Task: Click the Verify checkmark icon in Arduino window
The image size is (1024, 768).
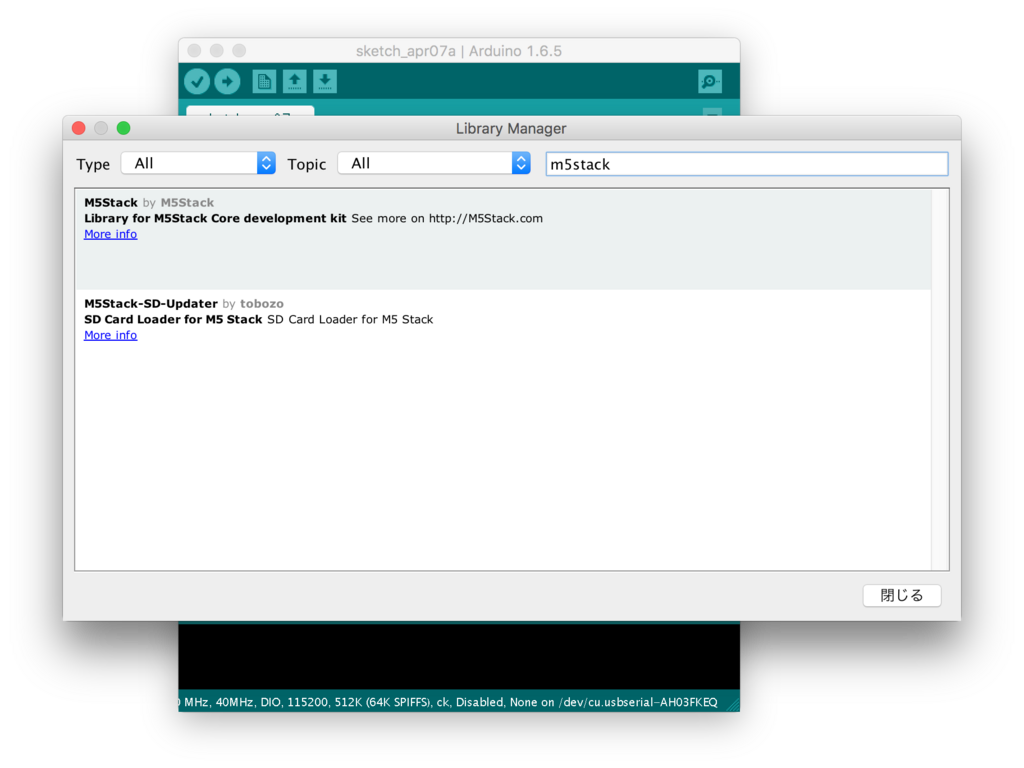Action: click(197, 82)
